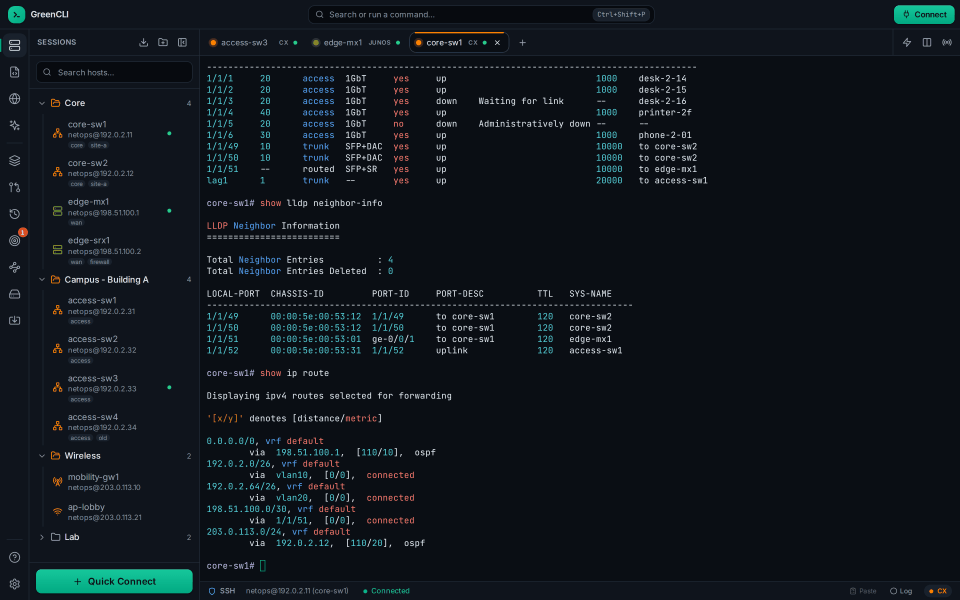Click the Connect button
Screen dimensions: 960x600
[924, 15]
